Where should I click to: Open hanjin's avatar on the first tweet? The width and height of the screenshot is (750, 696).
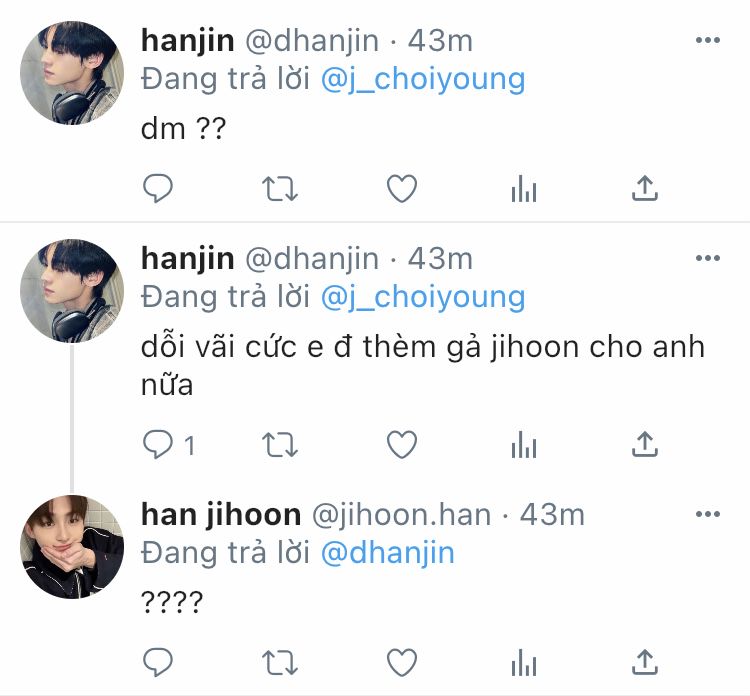72,73
